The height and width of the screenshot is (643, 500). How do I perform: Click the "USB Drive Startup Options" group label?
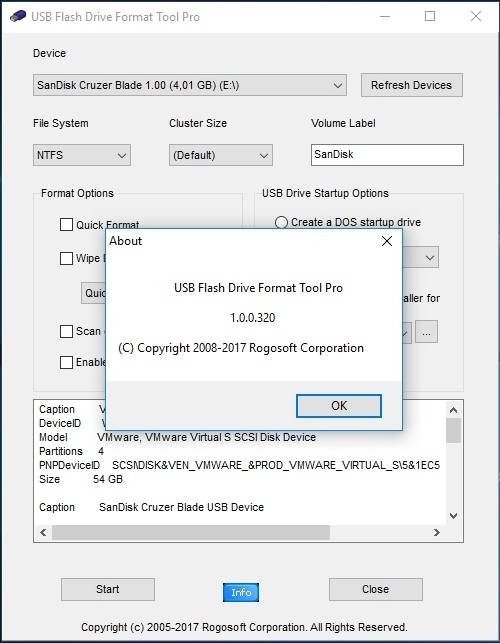(x=325, y=193)
